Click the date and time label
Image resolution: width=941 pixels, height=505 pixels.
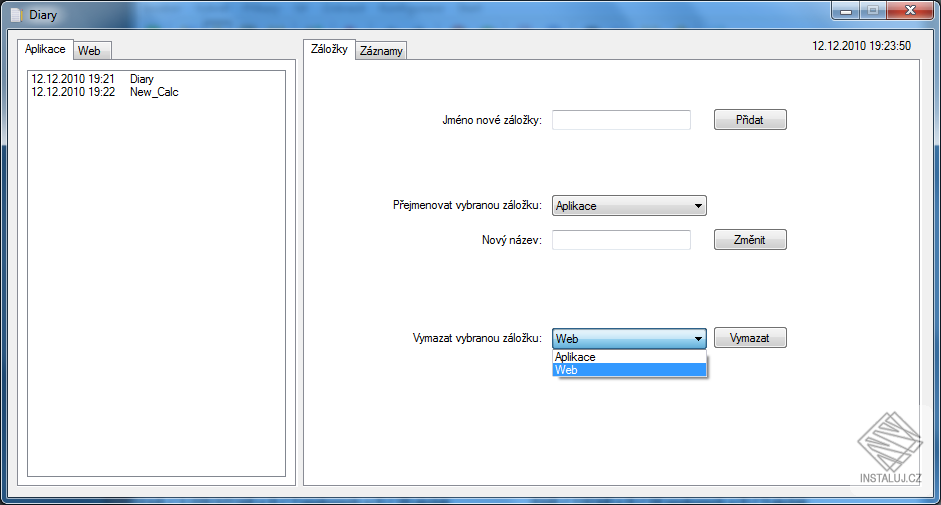tap(861, 46)
